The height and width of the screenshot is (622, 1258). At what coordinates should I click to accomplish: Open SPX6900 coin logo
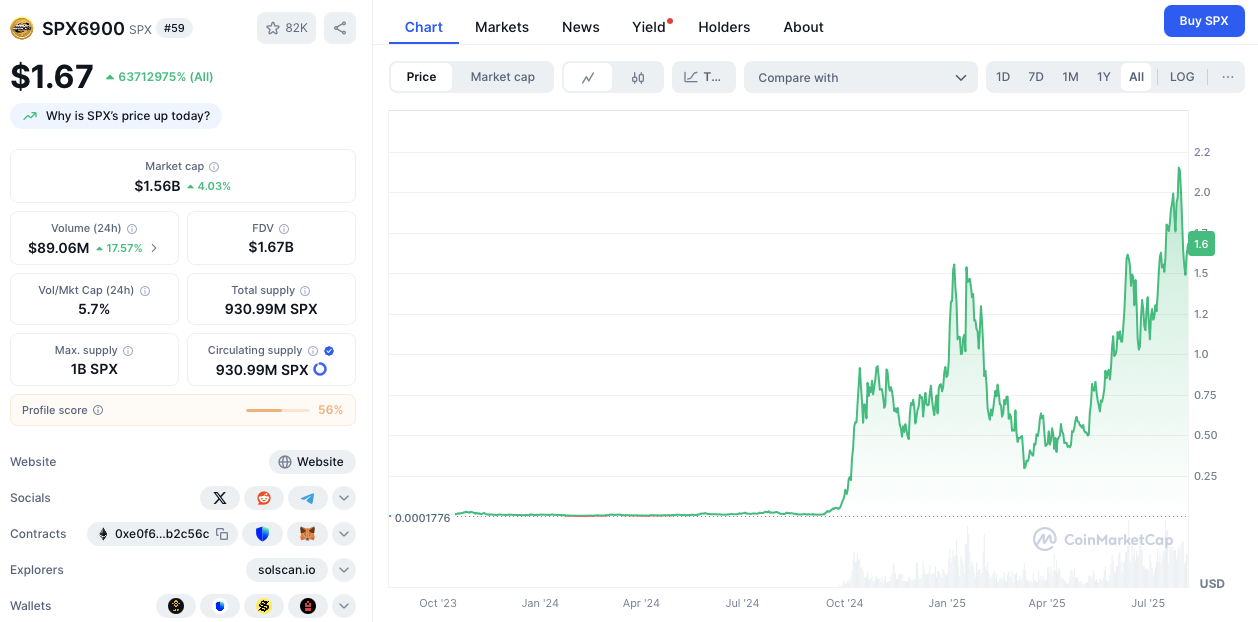[22, 28]
